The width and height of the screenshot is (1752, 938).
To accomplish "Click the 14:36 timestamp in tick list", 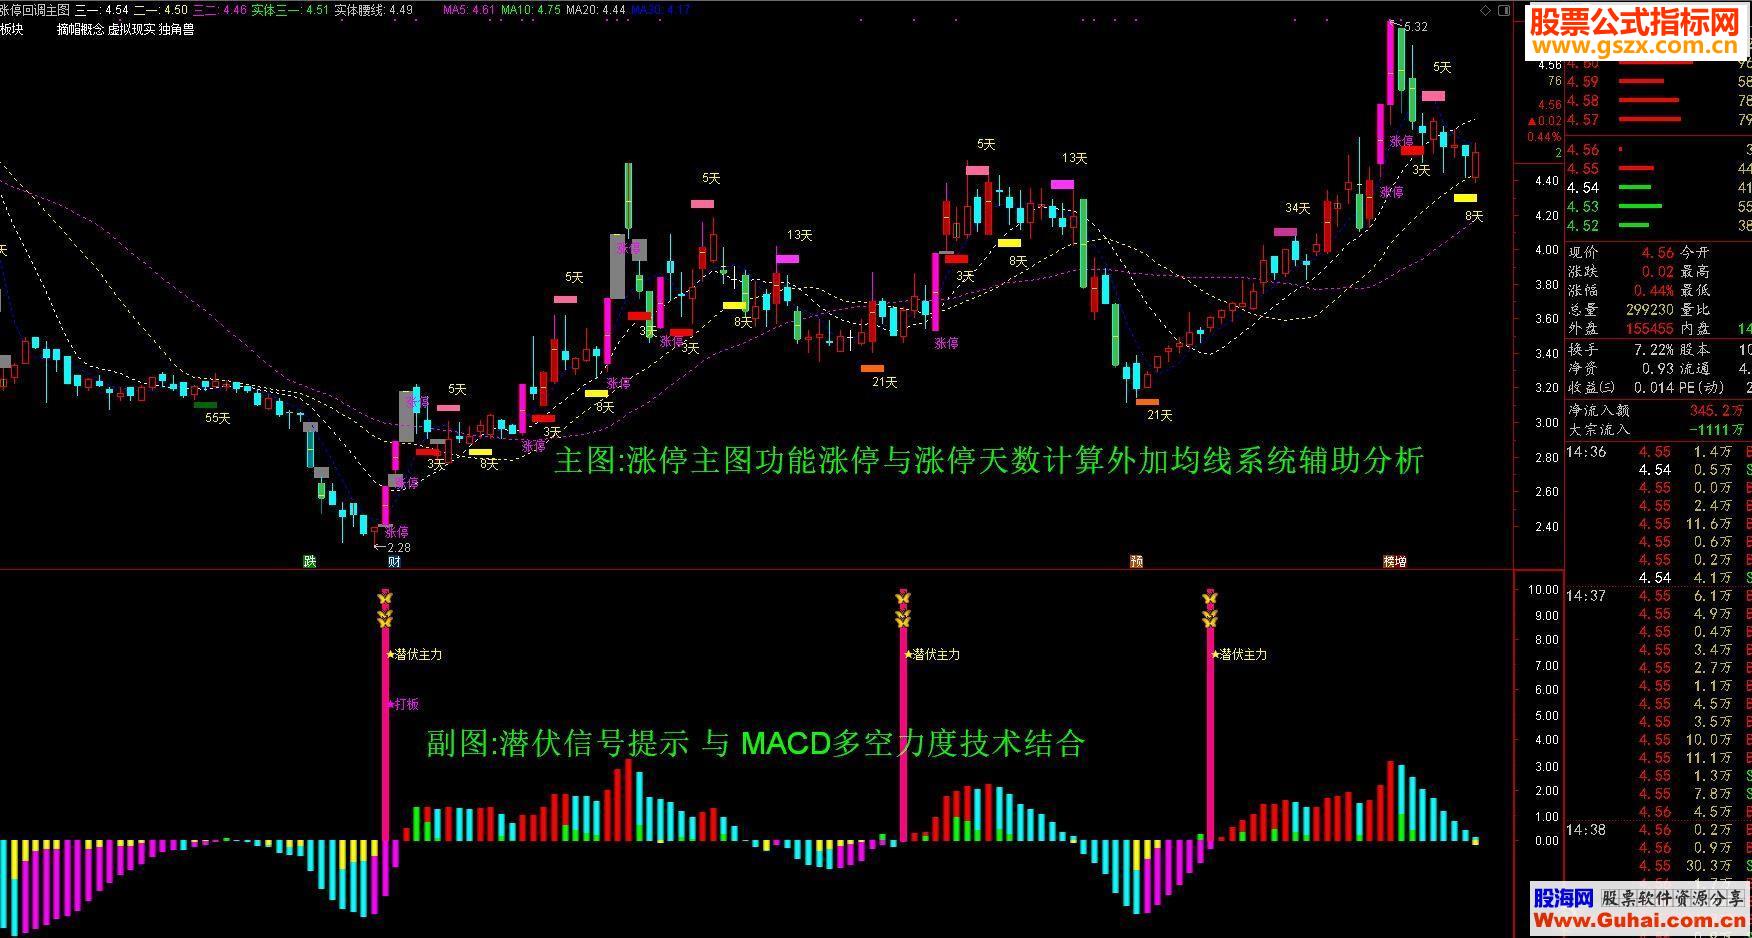I will point(1585,452).
